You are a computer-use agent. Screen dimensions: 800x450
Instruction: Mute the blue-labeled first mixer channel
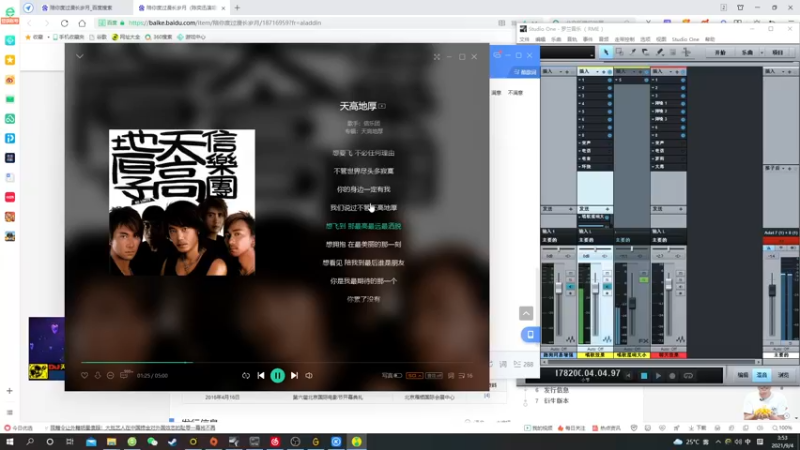click(570, 273)
